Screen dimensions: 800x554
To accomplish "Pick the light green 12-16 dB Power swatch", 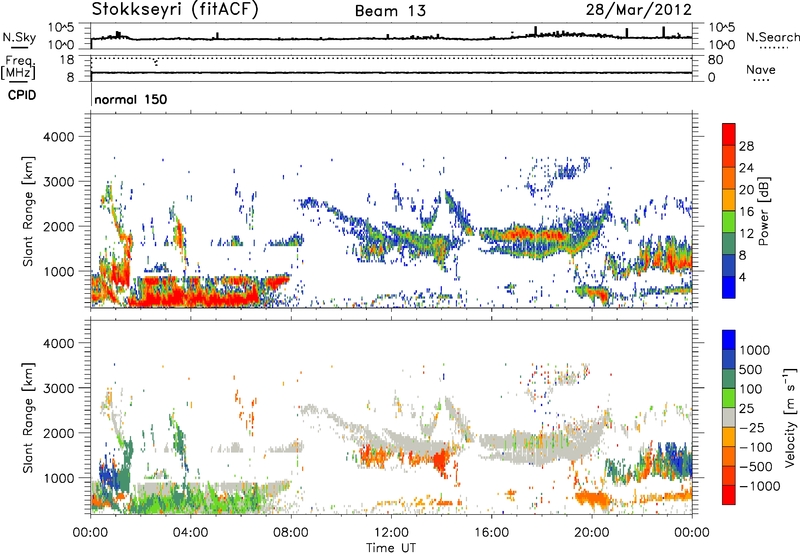I will pos(729,222).
